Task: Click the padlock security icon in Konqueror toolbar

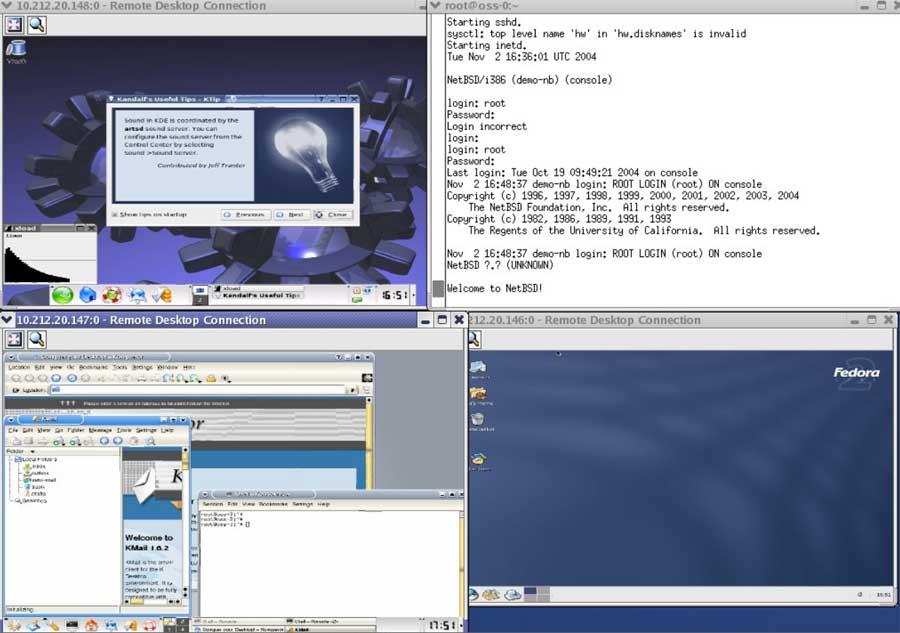Action: tap(211, 378)
